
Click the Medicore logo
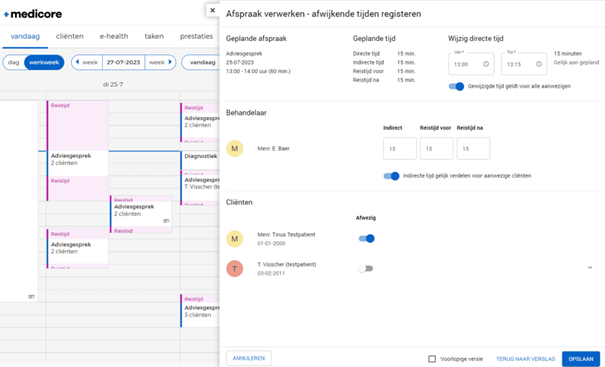tap(33, 14)
